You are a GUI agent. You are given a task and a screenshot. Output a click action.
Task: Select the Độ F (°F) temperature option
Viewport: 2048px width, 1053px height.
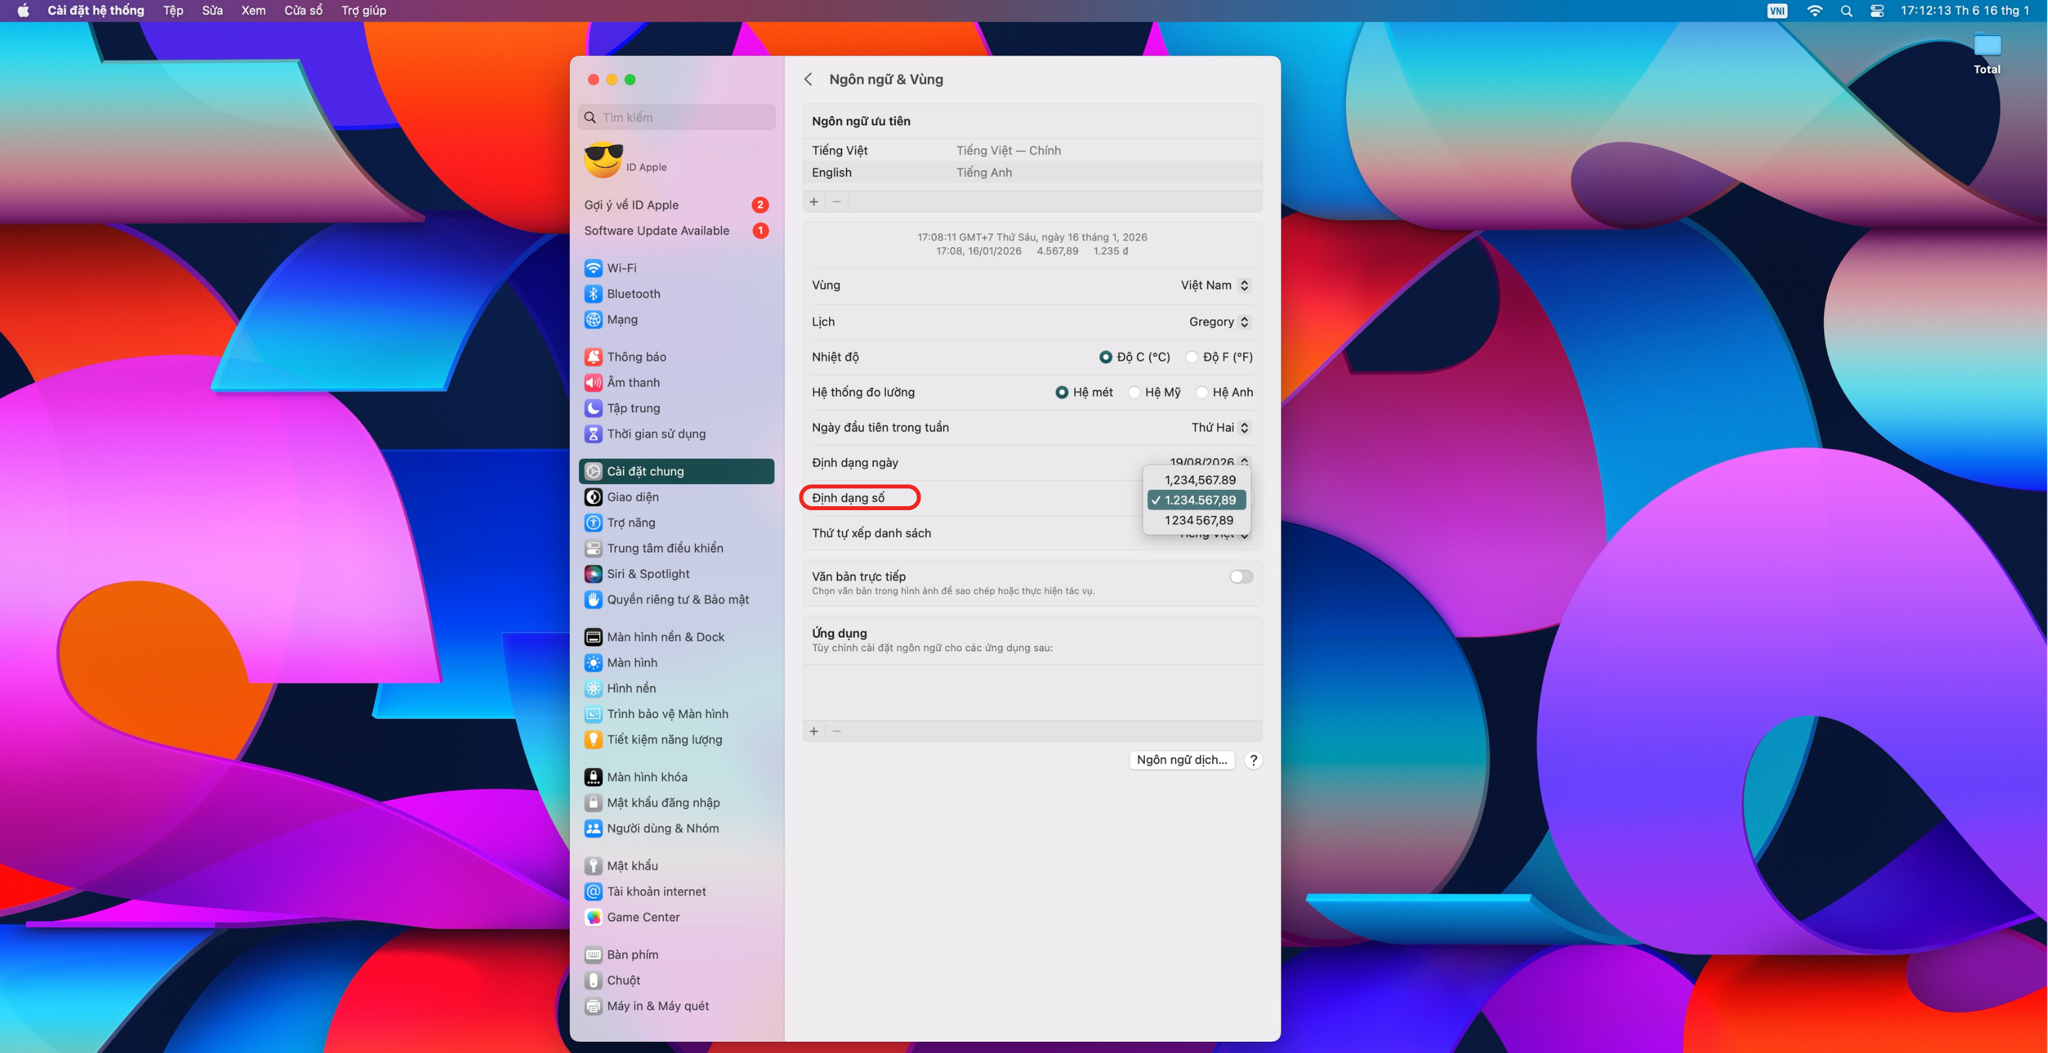[x=1192, y=357]
